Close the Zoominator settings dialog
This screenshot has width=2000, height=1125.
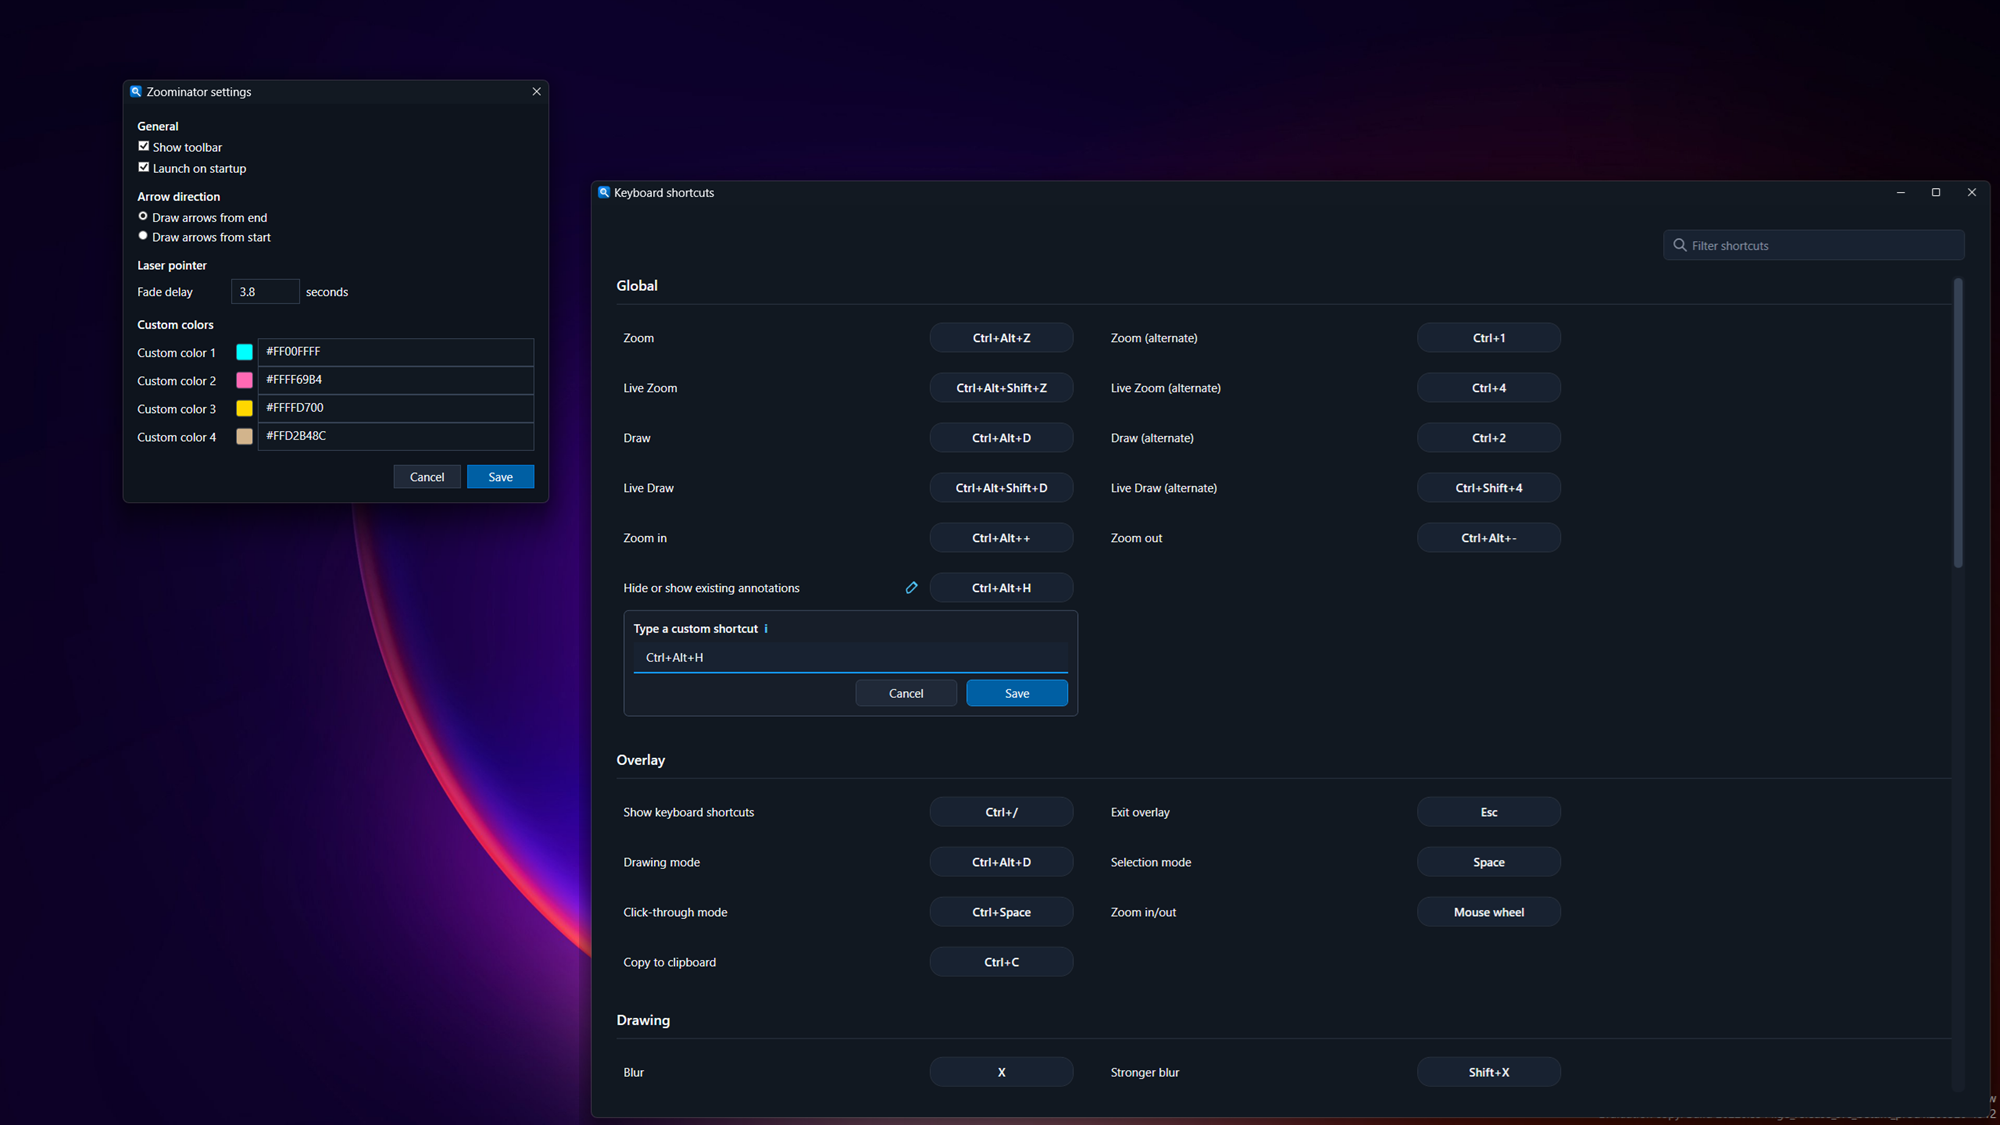point(537,91)
